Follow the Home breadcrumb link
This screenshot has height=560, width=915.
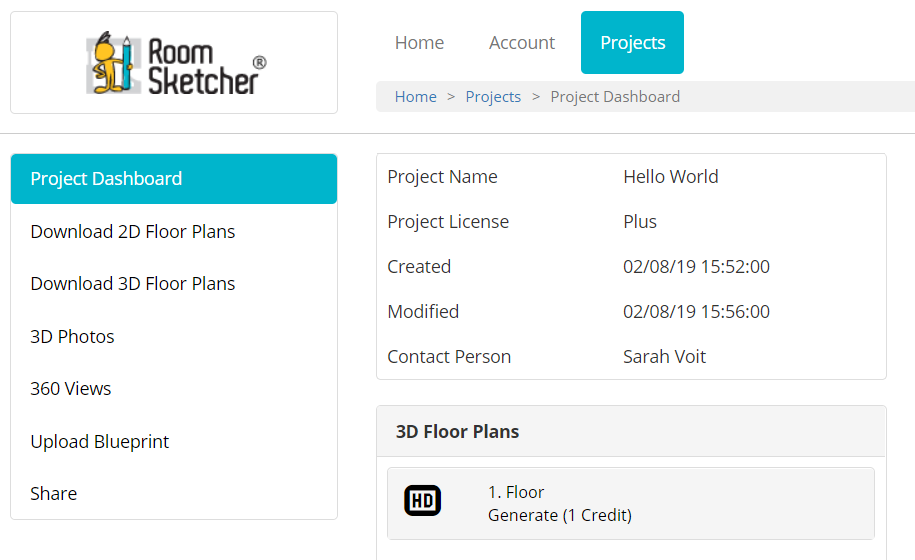415,97
